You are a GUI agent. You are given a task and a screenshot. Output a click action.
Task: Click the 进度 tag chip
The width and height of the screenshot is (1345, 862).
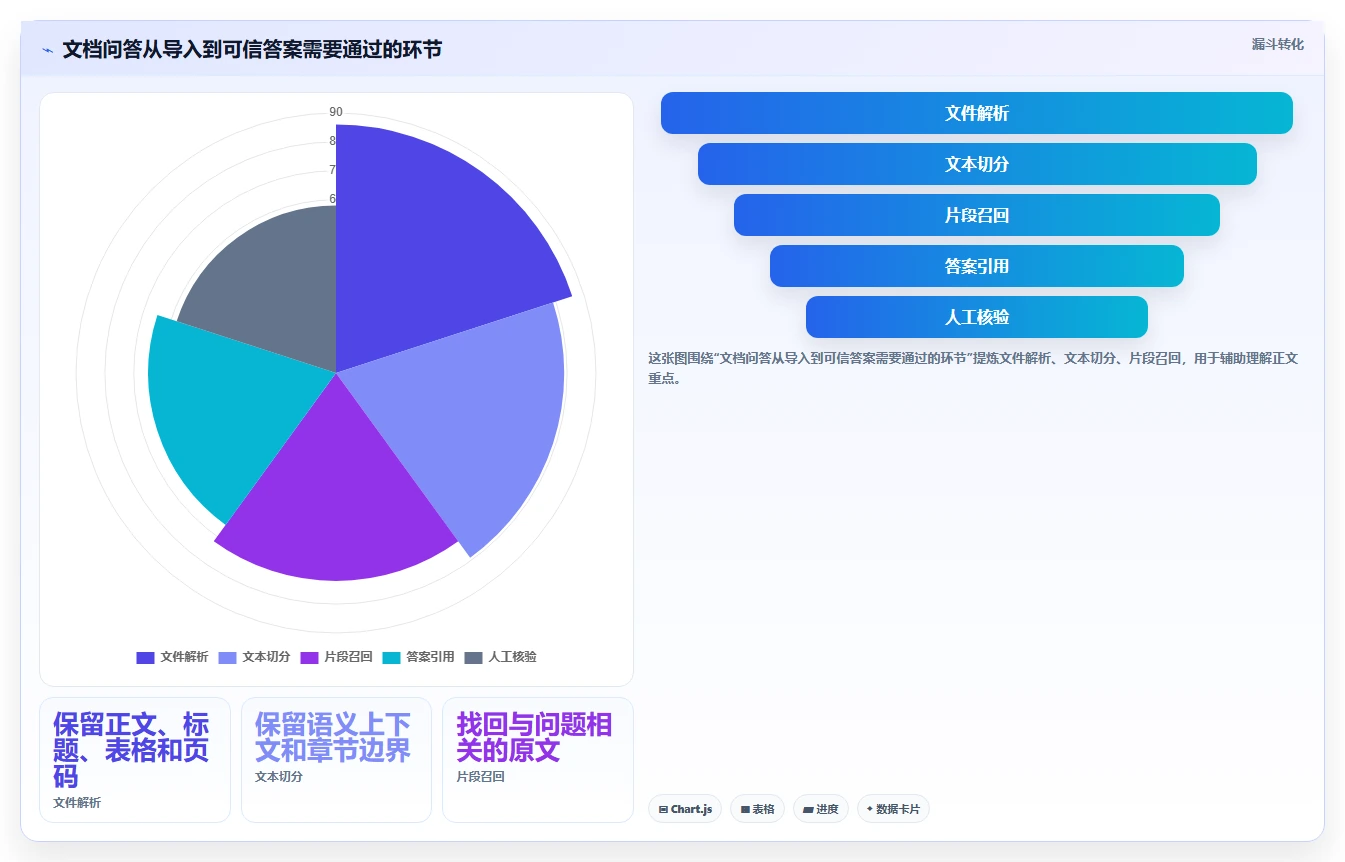[x=821, y=809]
